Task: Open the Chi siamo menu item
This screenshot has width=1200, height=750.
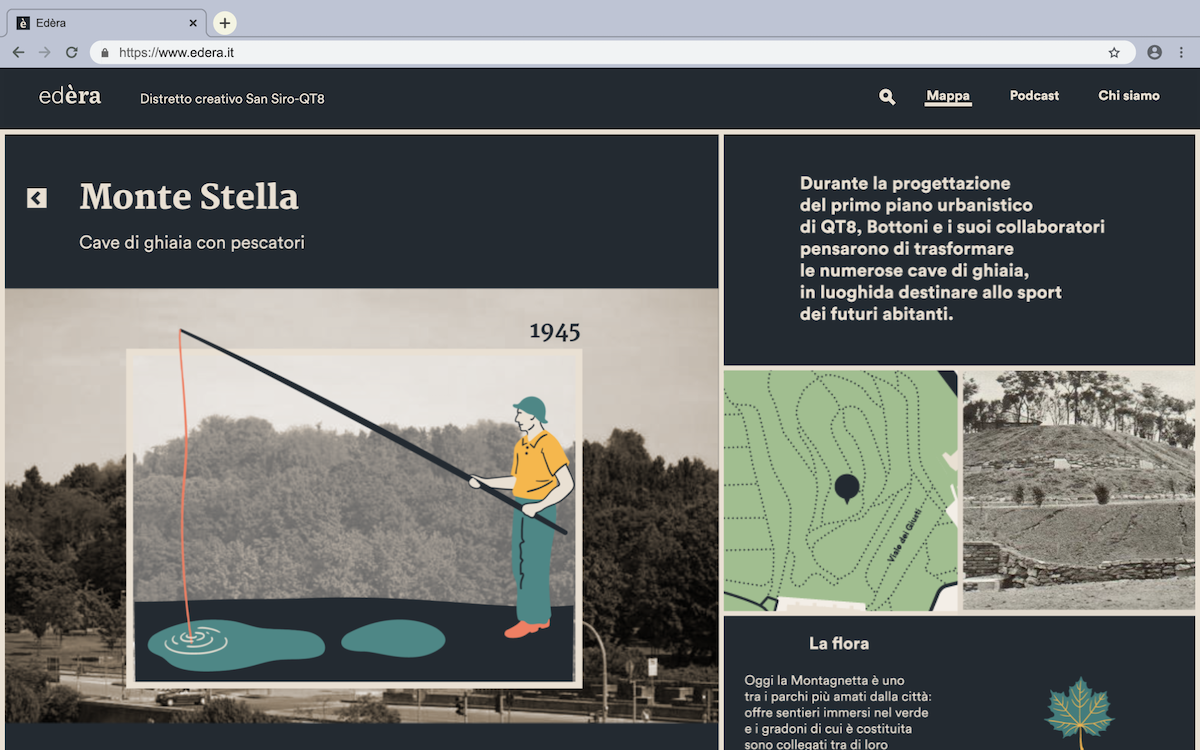Action: point(1129,96)
